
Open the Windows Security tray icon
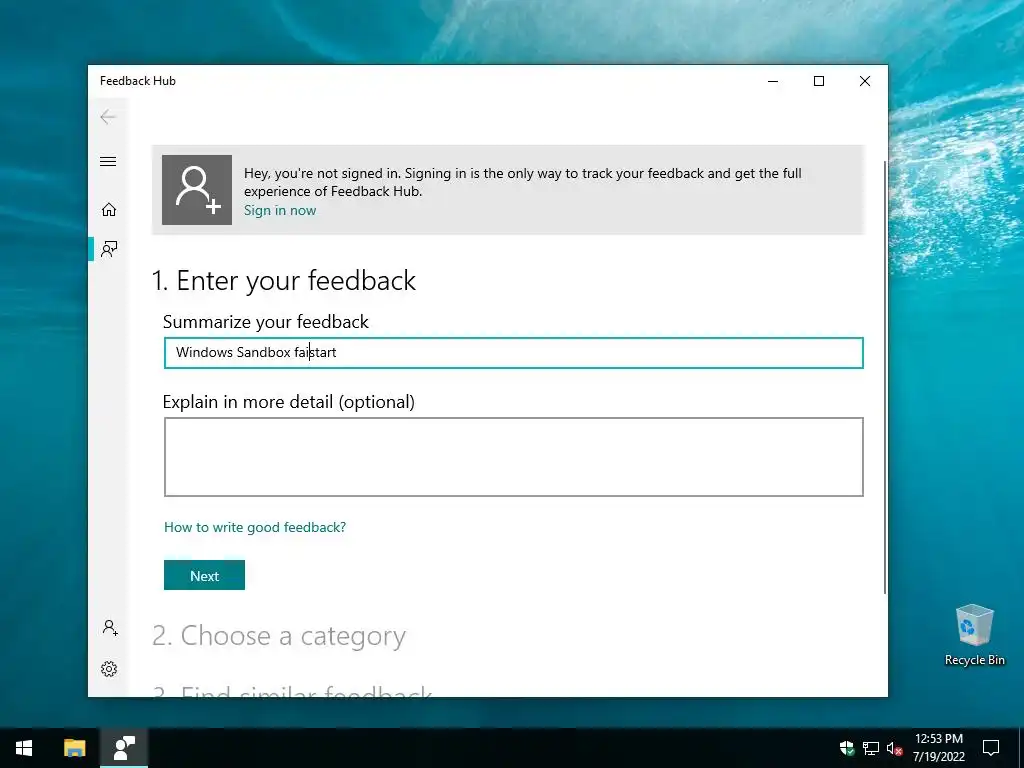pos(847,748)
